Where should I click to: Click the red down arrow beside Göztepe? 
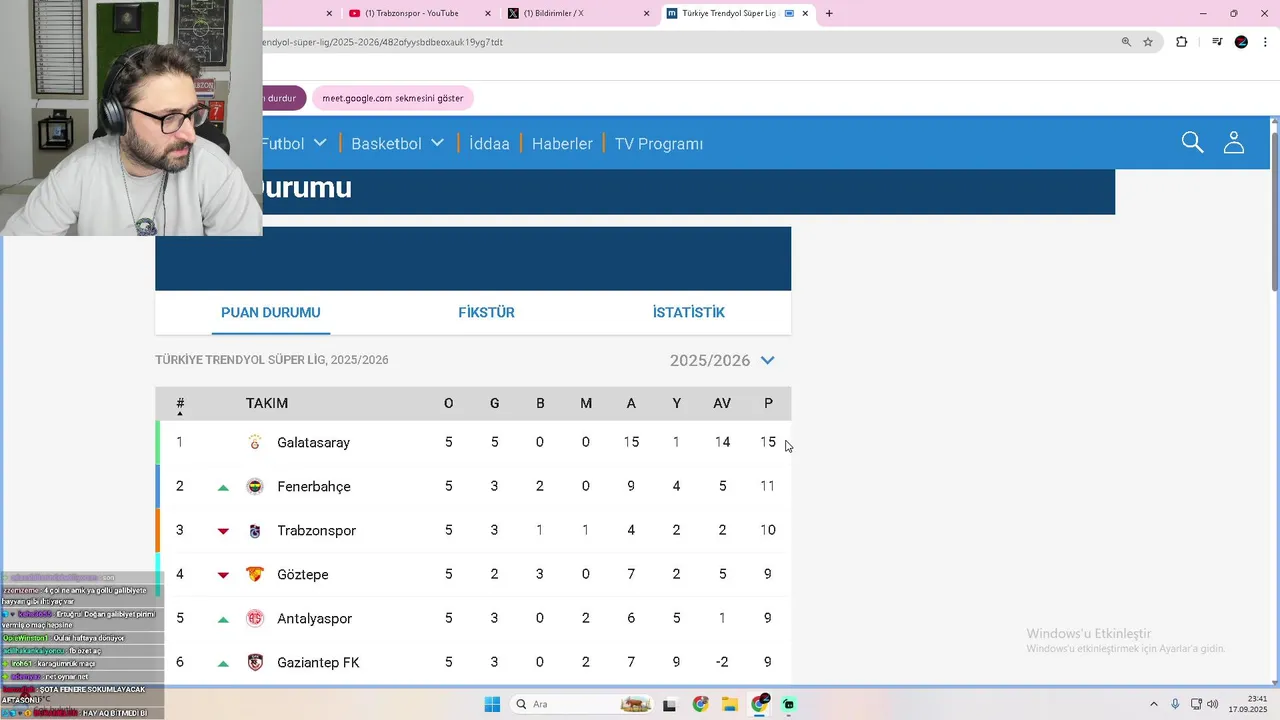(x=223, y=575)
